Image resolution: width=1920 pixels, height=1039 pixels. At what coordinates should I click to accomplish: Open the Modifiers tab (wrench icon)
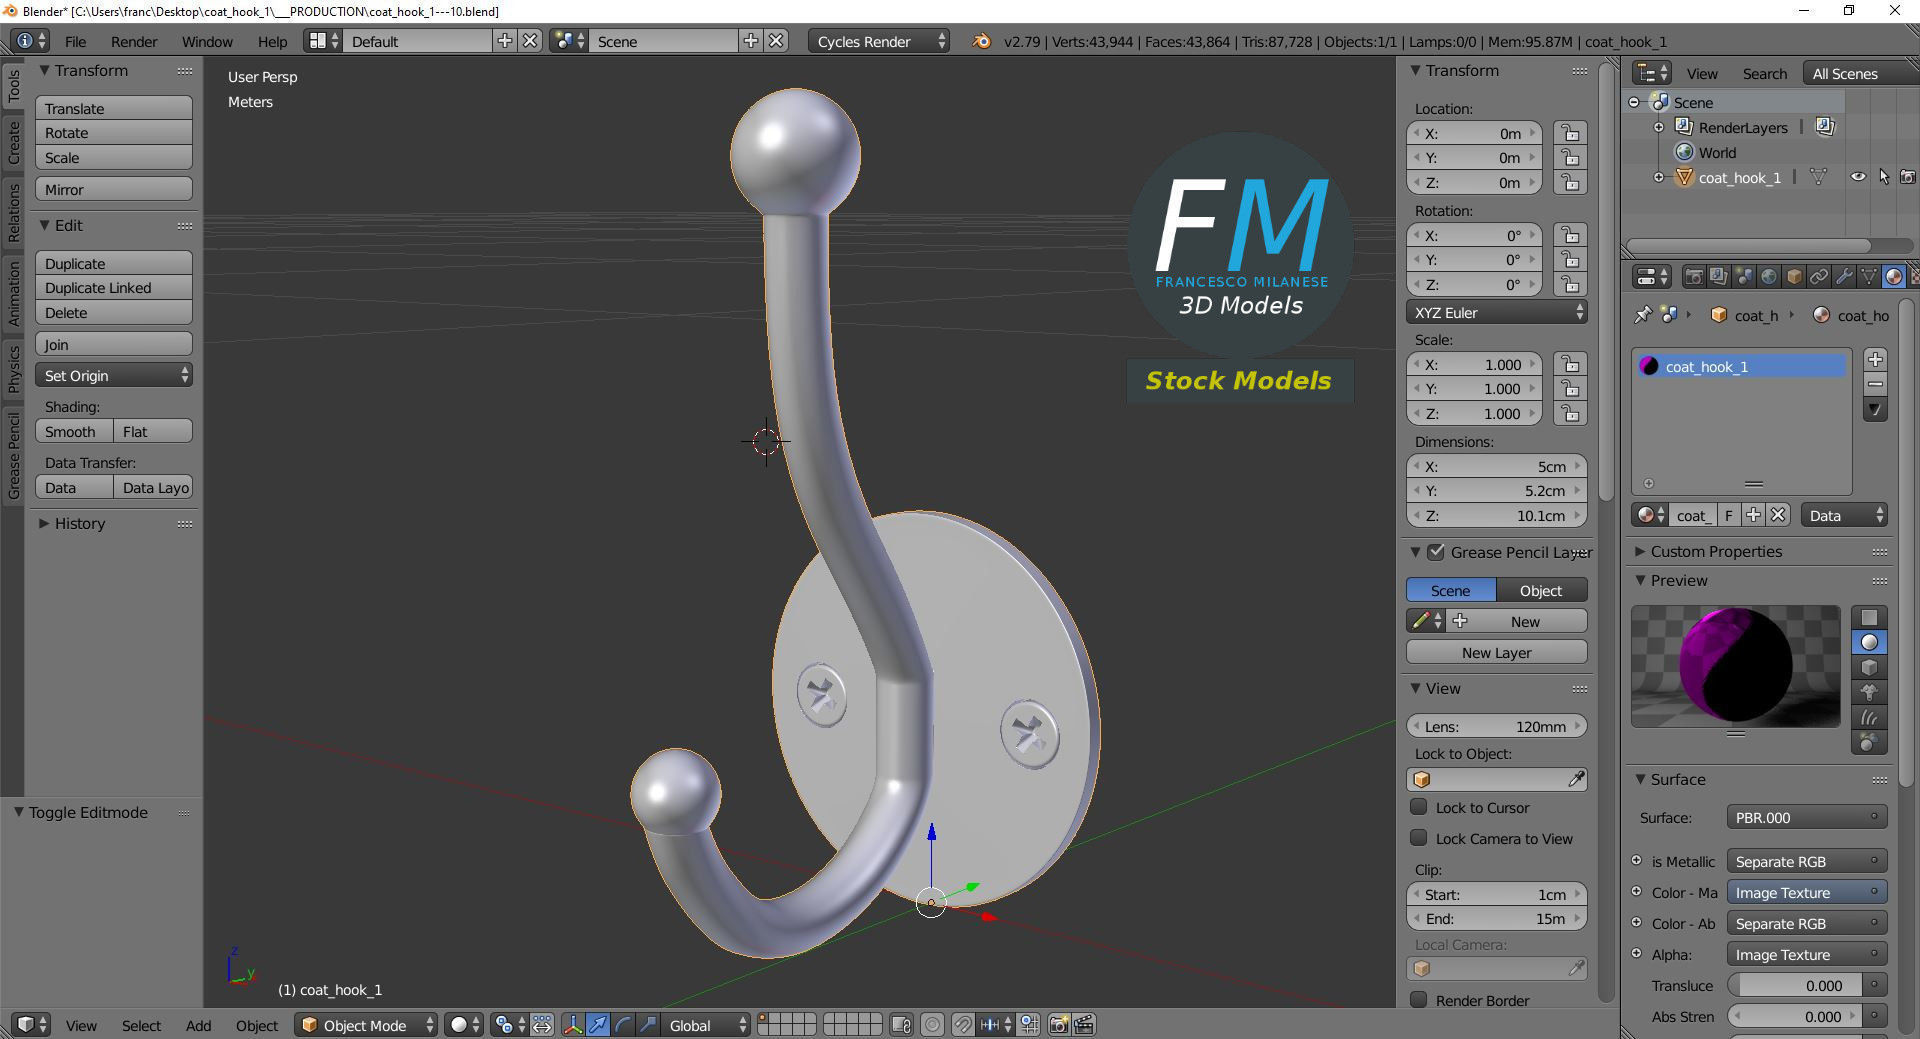tap(1844, 277)
